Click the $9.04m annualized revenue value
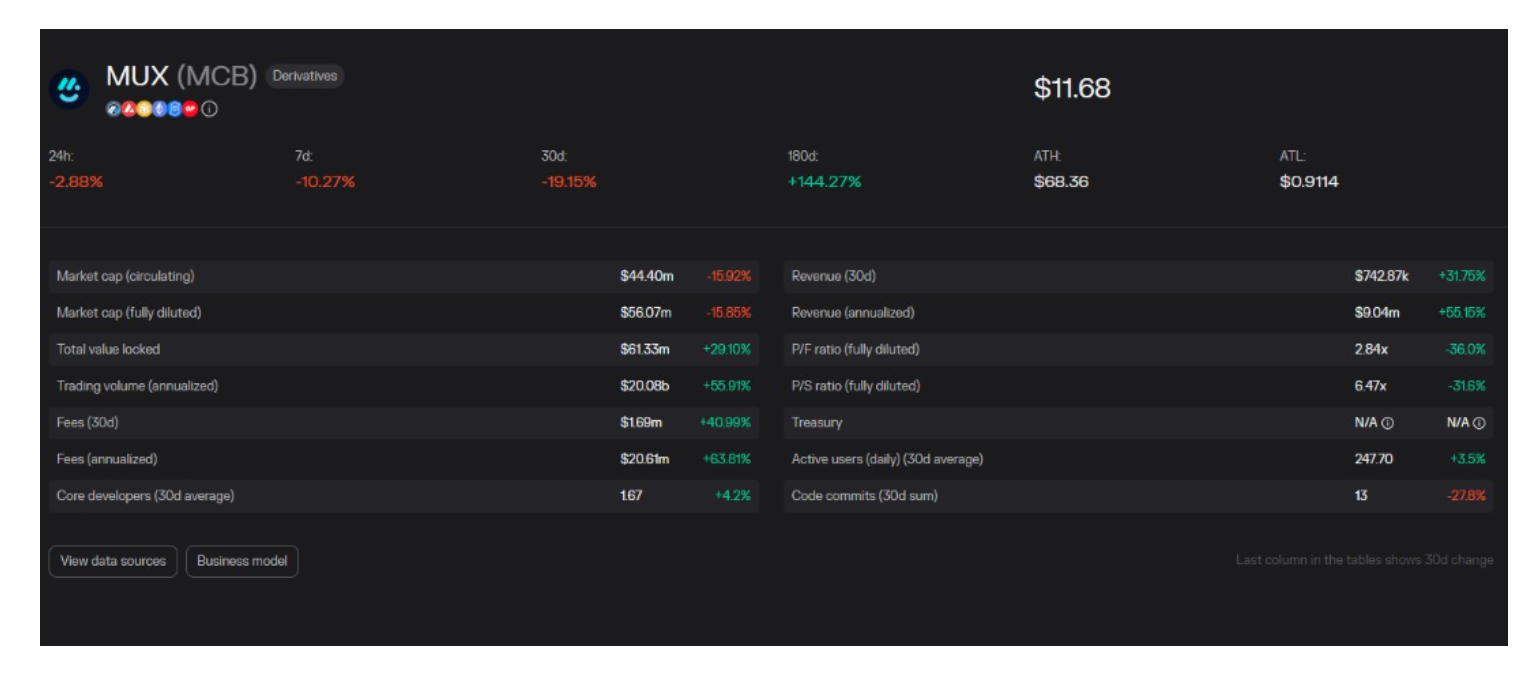The image size is (1530, 674). (1378, 313)
